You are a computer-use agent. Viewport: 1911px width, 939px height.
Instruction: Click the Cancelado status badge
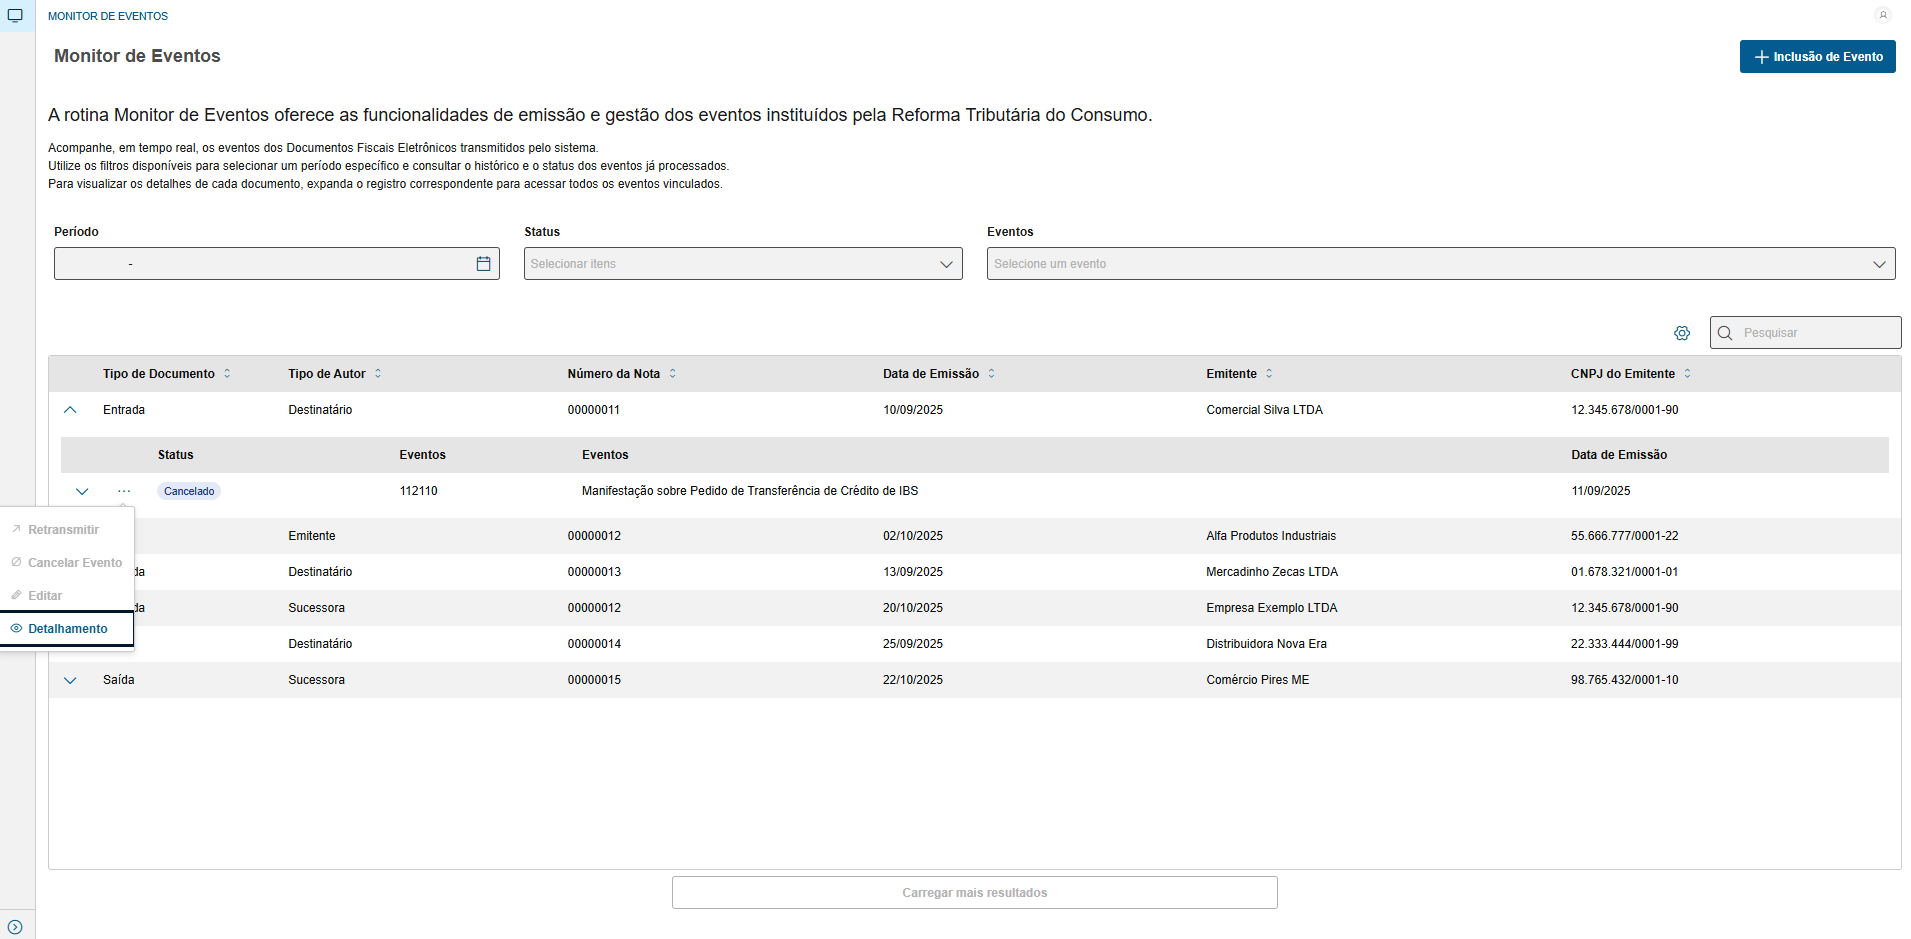[x=189, y=491]
